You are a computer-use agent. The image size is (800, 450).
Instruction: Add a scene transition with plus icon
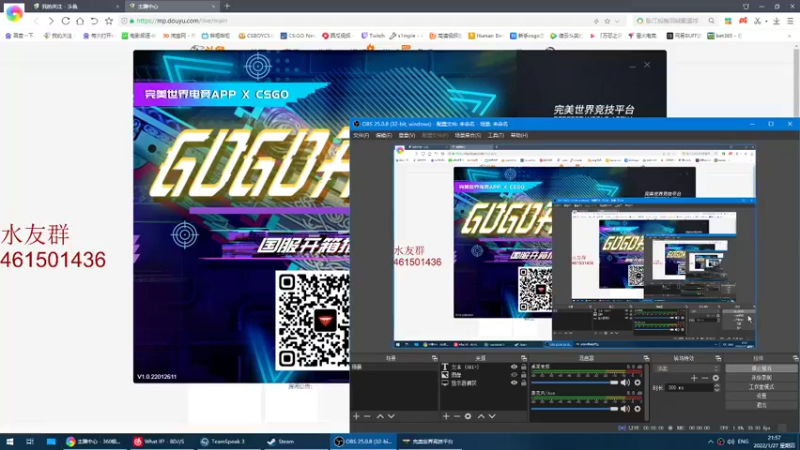click(694, 378)
